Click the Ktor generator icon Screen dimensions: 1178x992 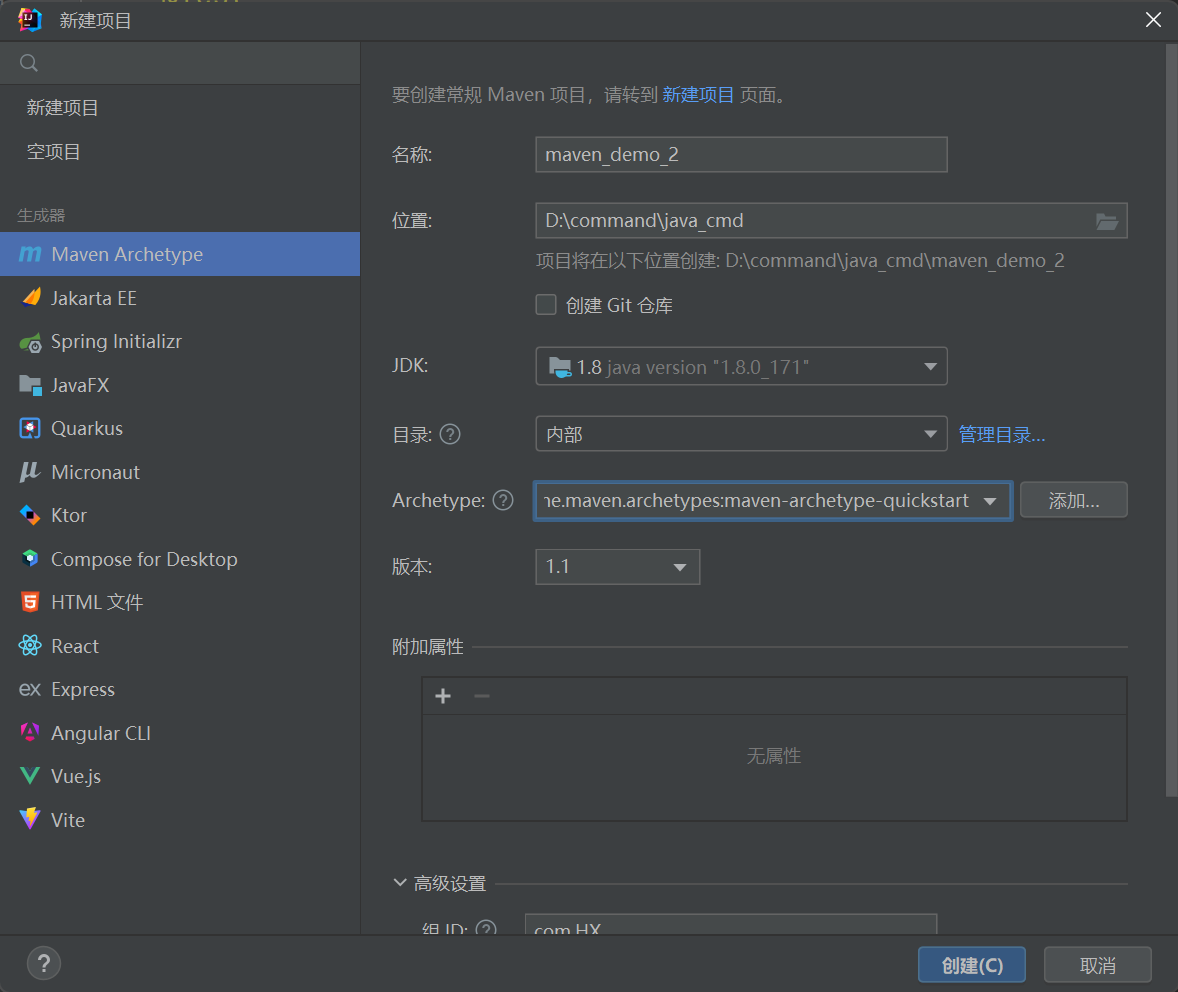31,516
